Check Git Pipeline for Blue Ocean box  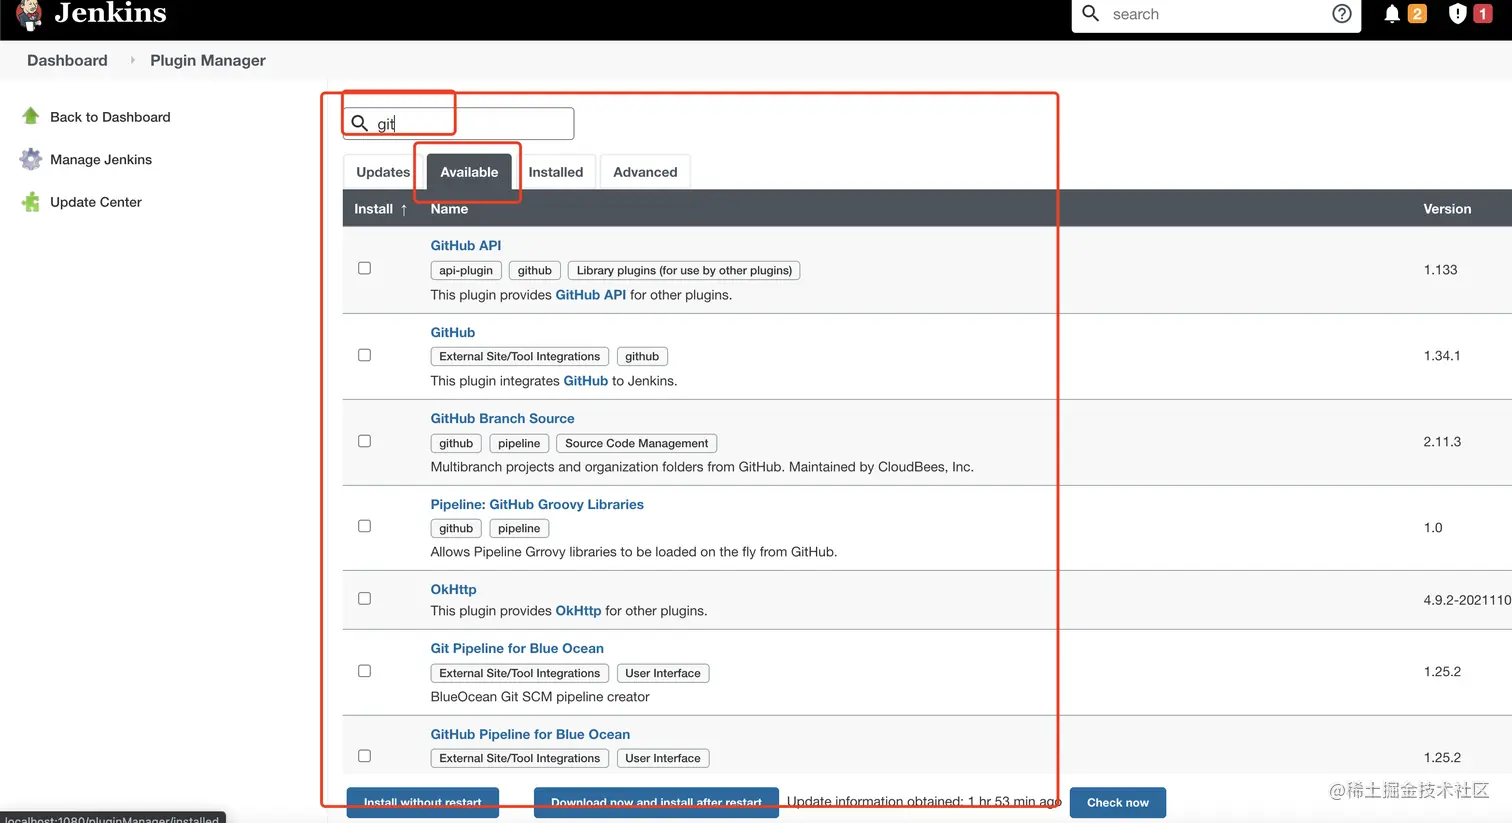pyautogui.click(x=365, y=671)
